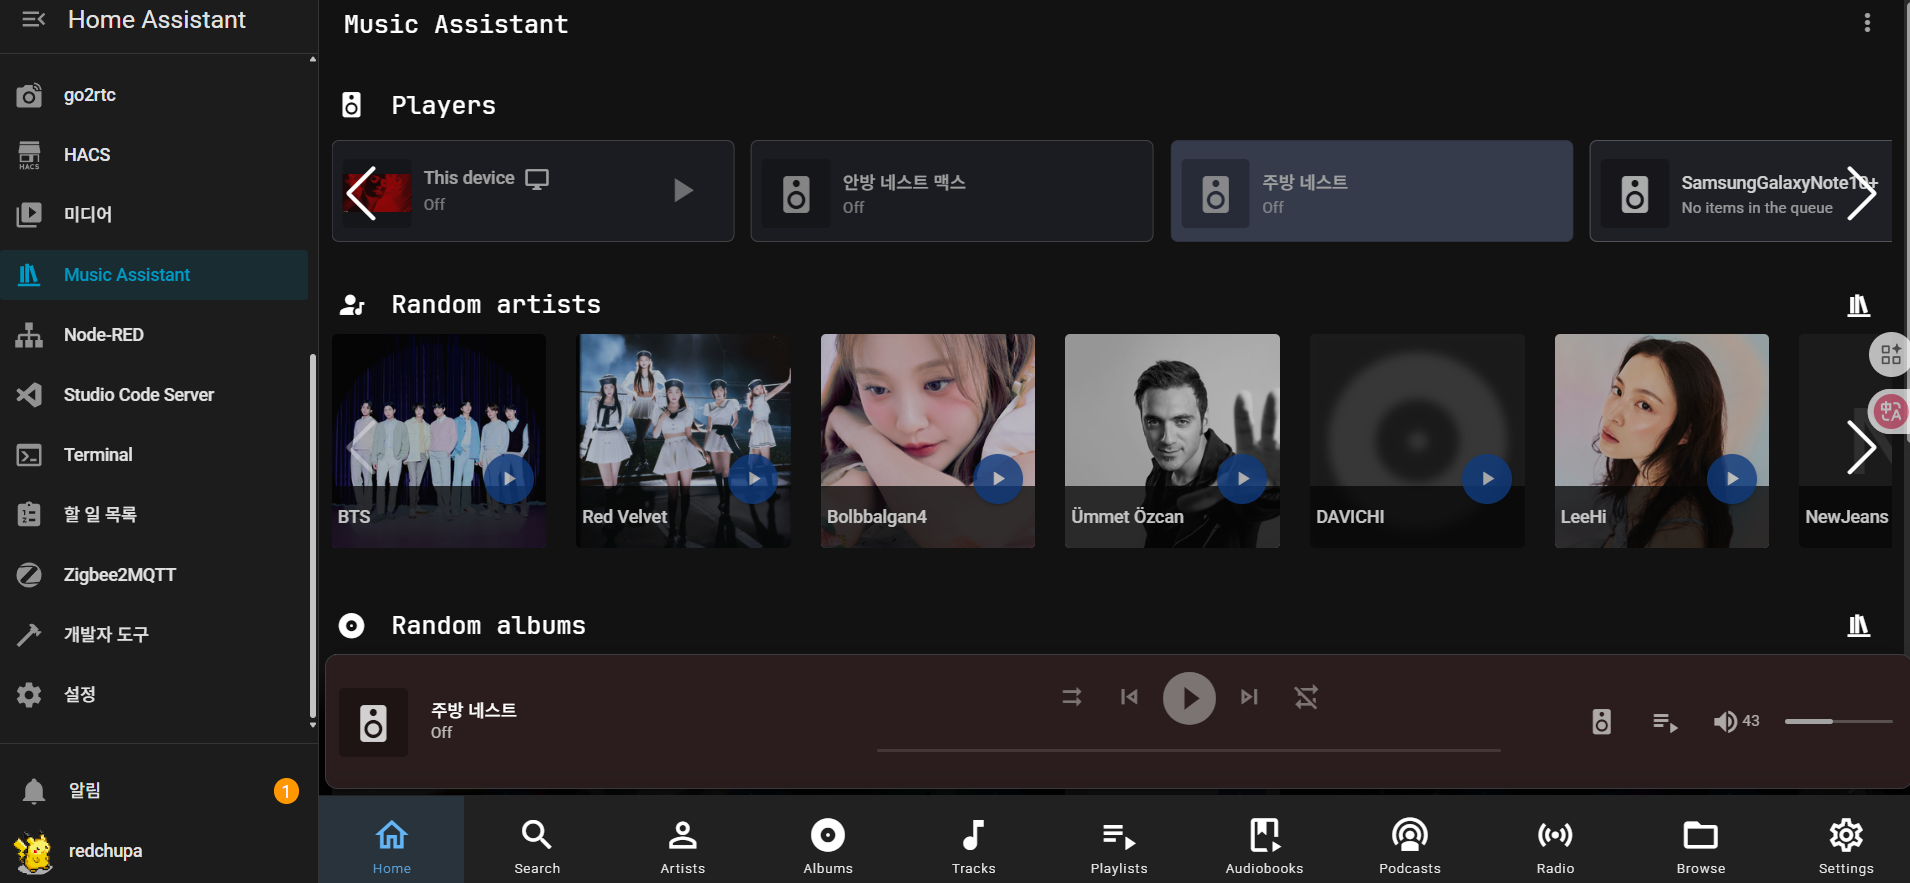This screenshot has width=1910, height=883.
Task: Open the three-dot overflow menu
Action: click(1866, 23)
